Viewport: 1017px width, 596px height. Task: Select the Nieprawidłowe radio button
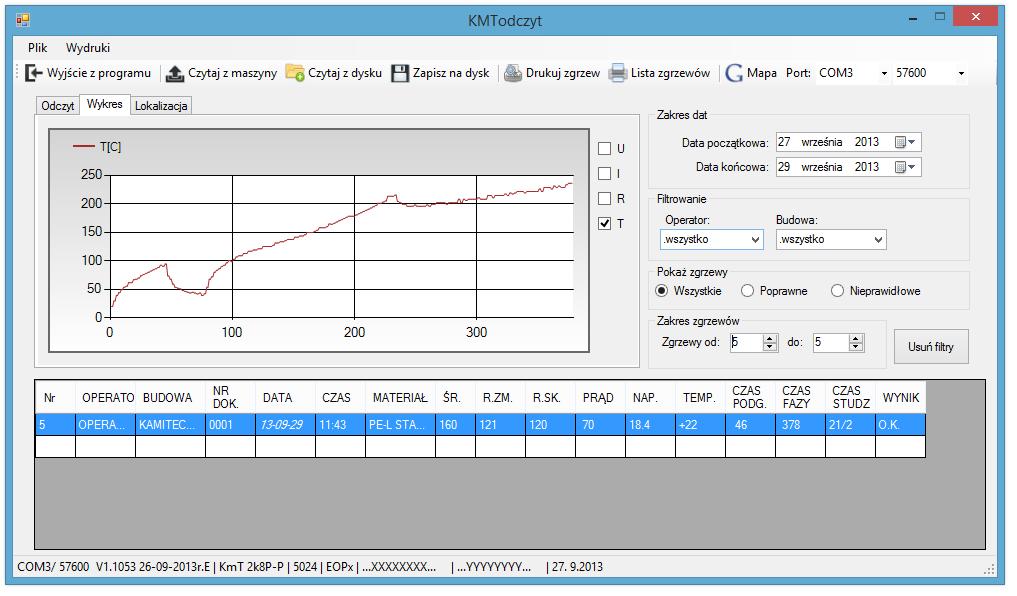[x=837, y=291]
